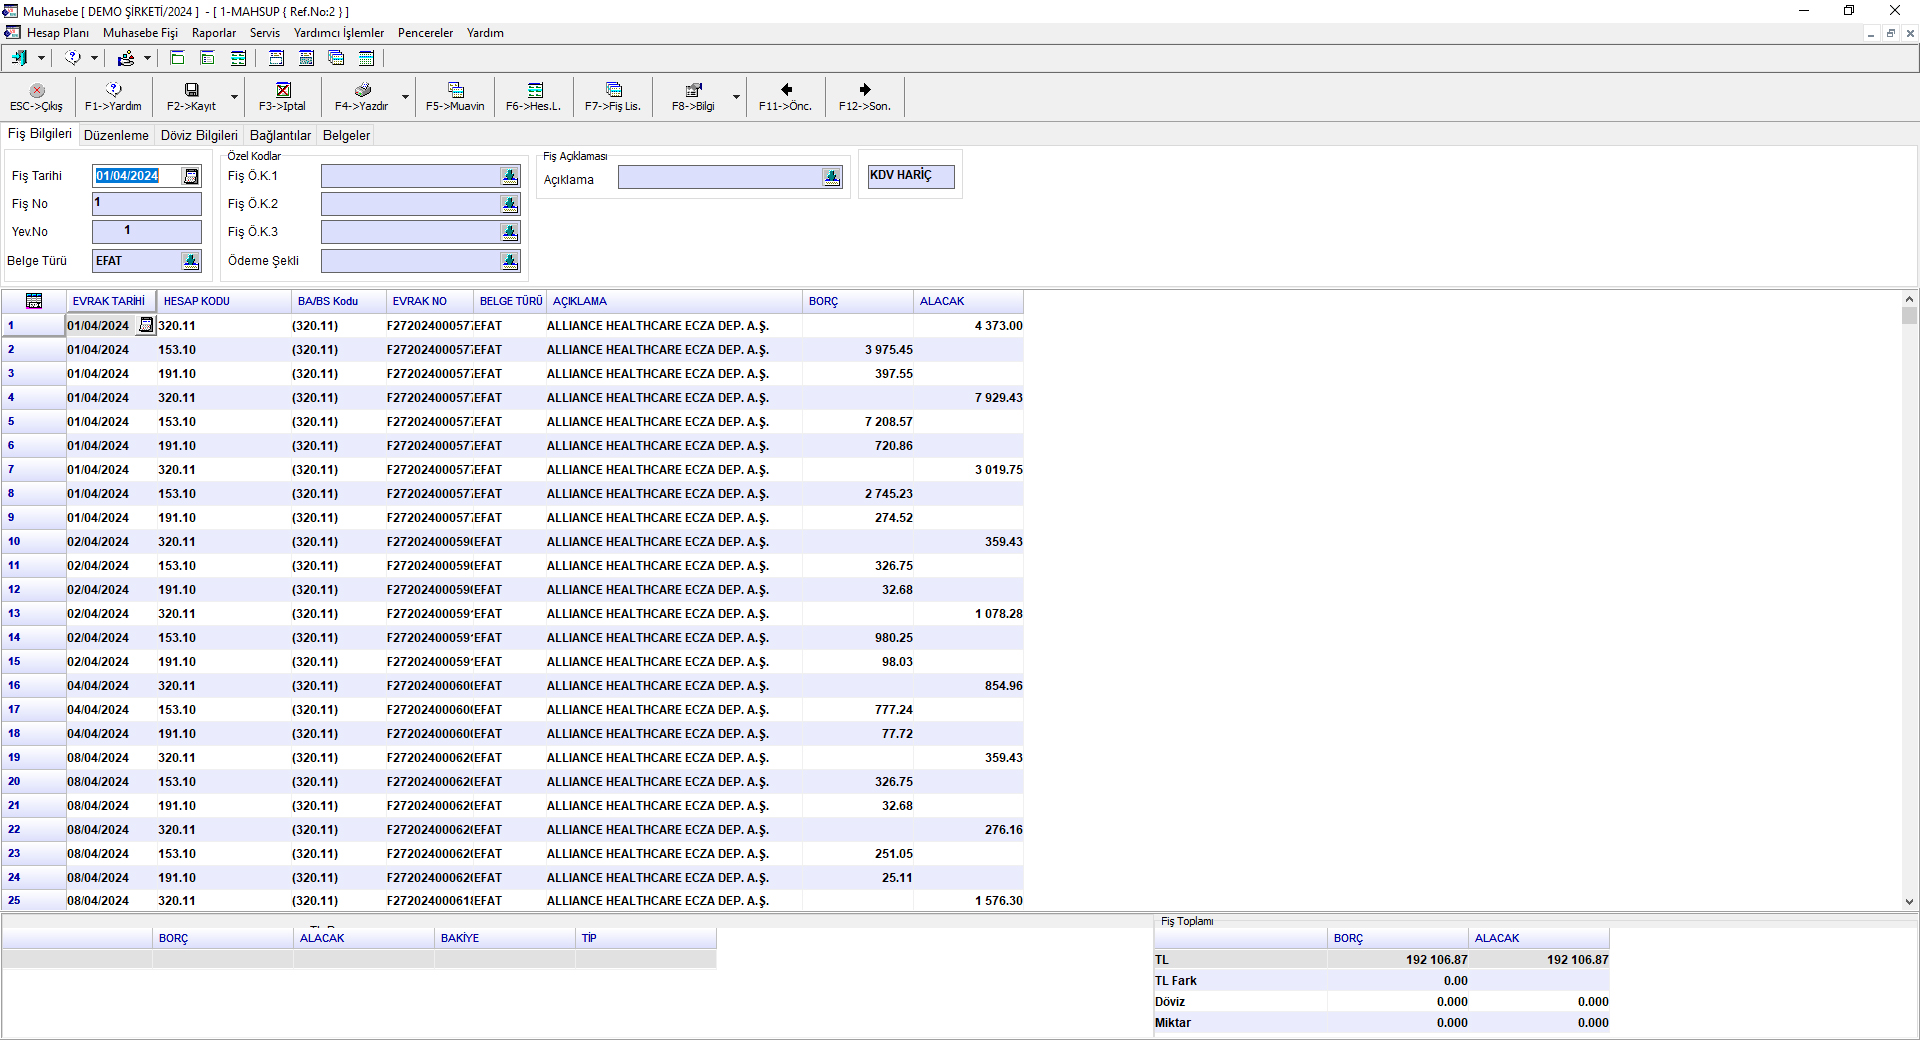The height and width of the screenshot is (1040, 1920).
Task: Open F7->Fiş Lis. voucher list
Action: pyautogui.click(x=613, y=91)
